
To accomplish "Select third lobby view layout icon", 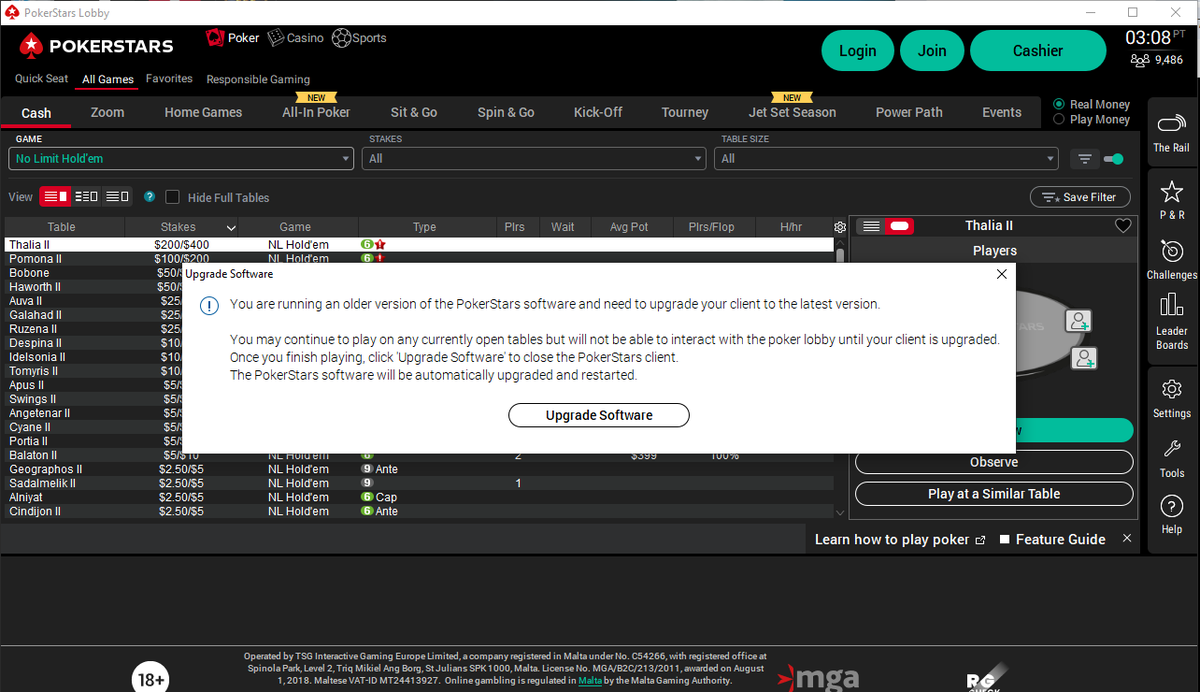I will pos(117,197).
